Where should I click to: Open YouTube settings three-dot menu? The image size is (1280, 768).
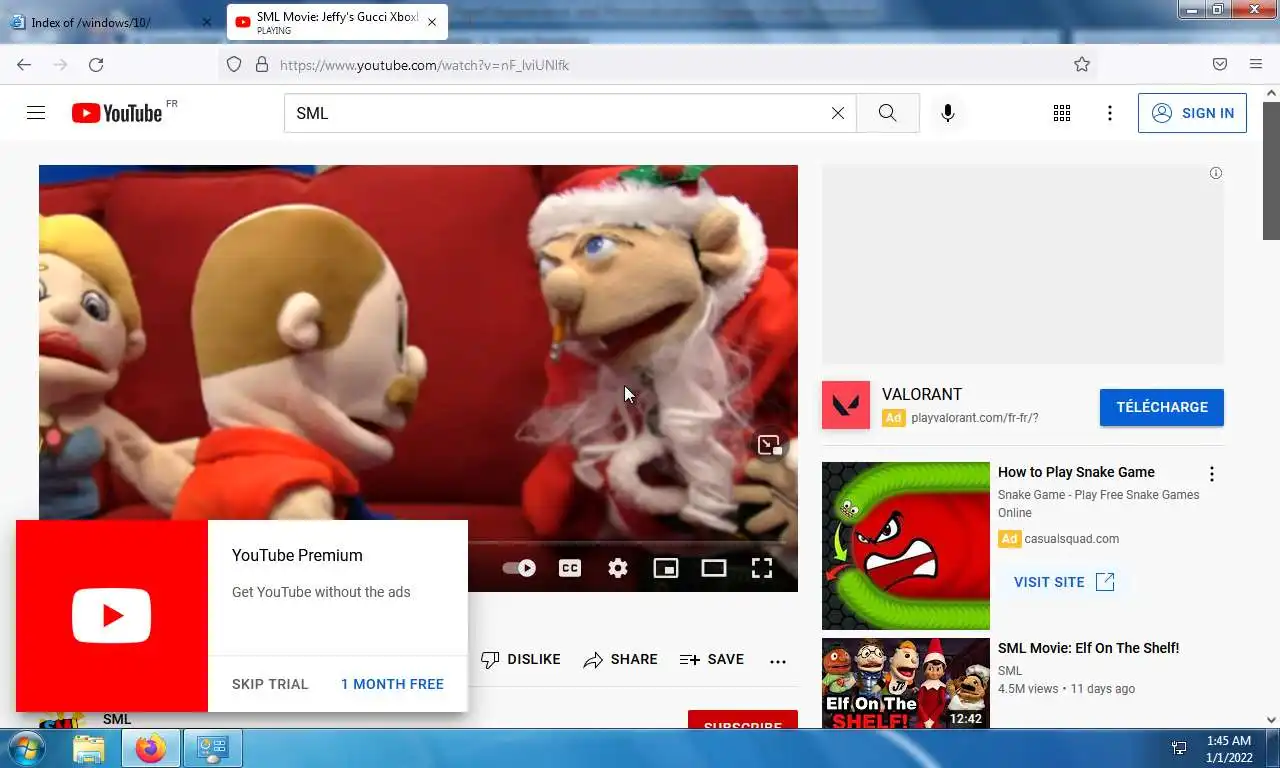1110,113
